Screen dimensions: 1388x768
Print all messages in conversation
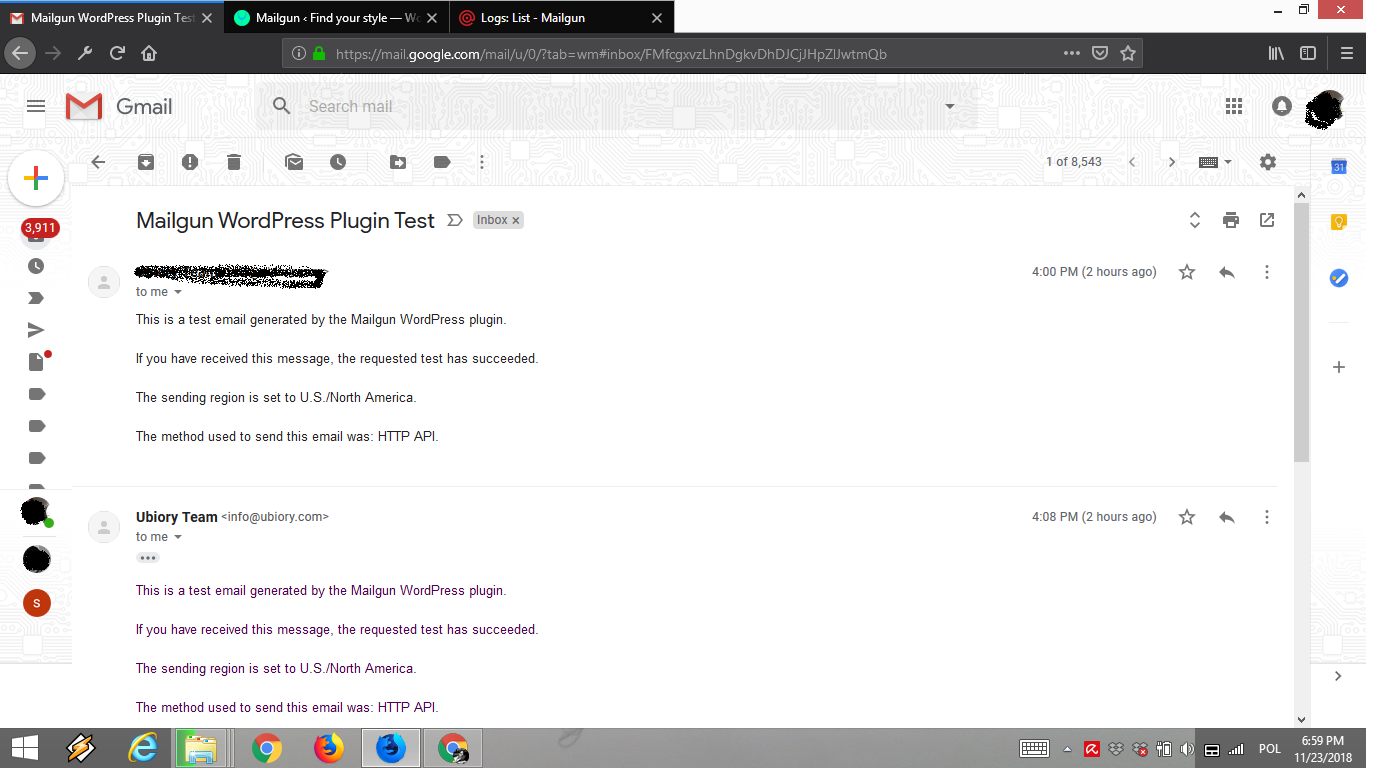[1231, 220]
